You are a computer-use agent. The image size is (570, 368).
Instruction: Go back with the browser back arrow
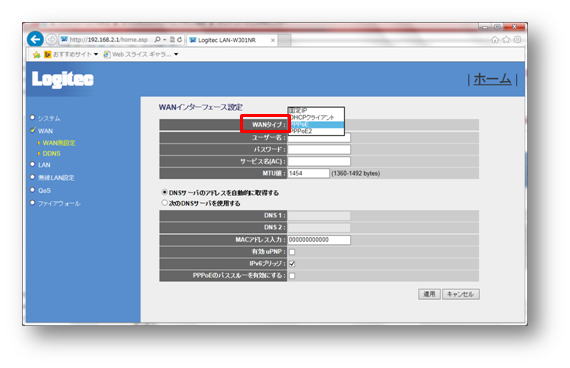[35, 39]
